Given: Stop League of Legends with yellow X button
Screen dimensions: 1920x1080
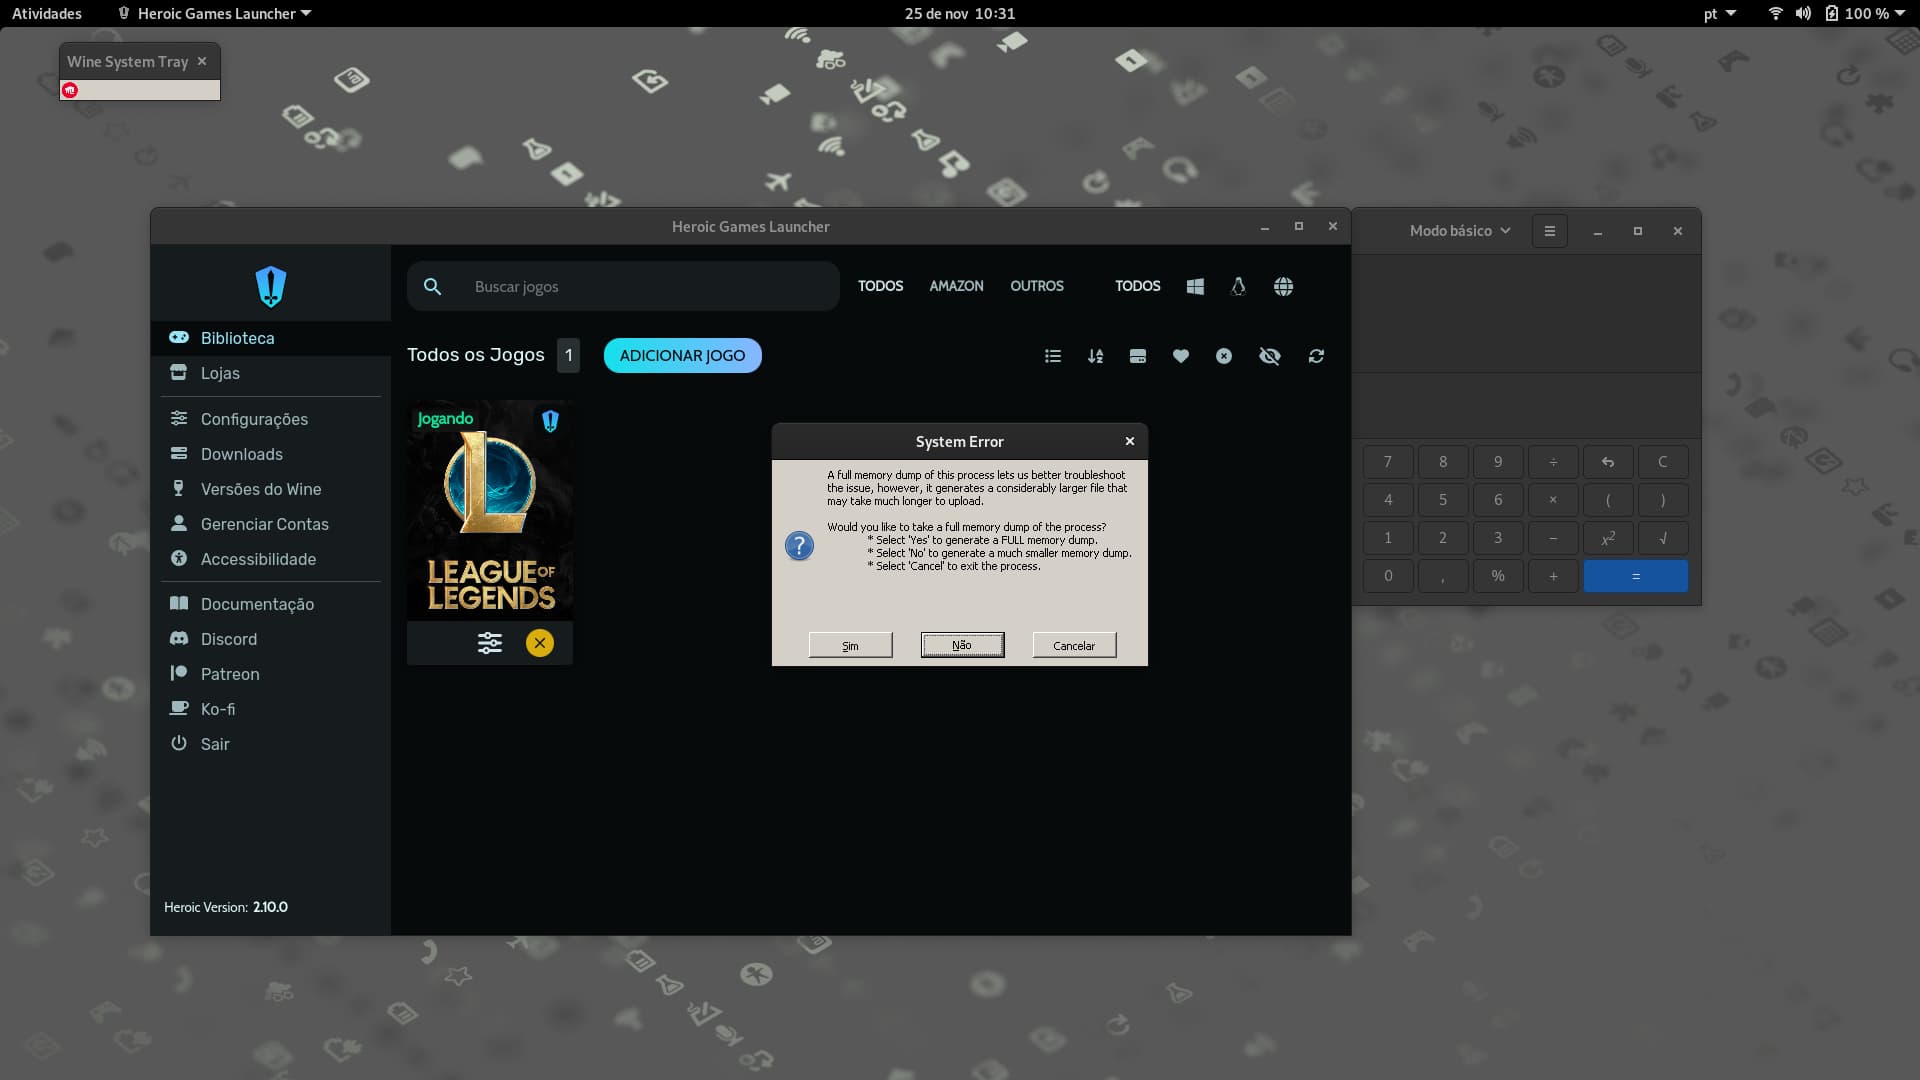Looking at the screenshot, I should tap(540, 643).
